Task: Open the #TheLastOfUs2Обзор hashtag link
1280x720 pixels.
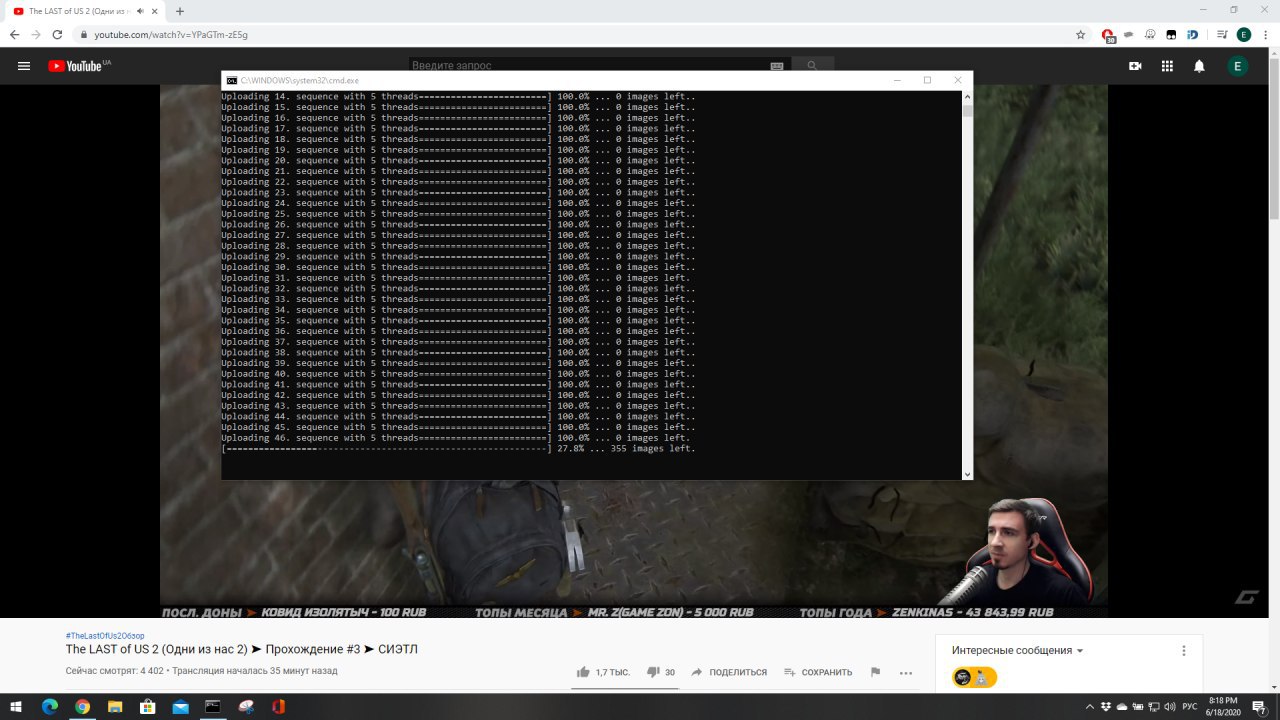Action: (x=105, y=636)
